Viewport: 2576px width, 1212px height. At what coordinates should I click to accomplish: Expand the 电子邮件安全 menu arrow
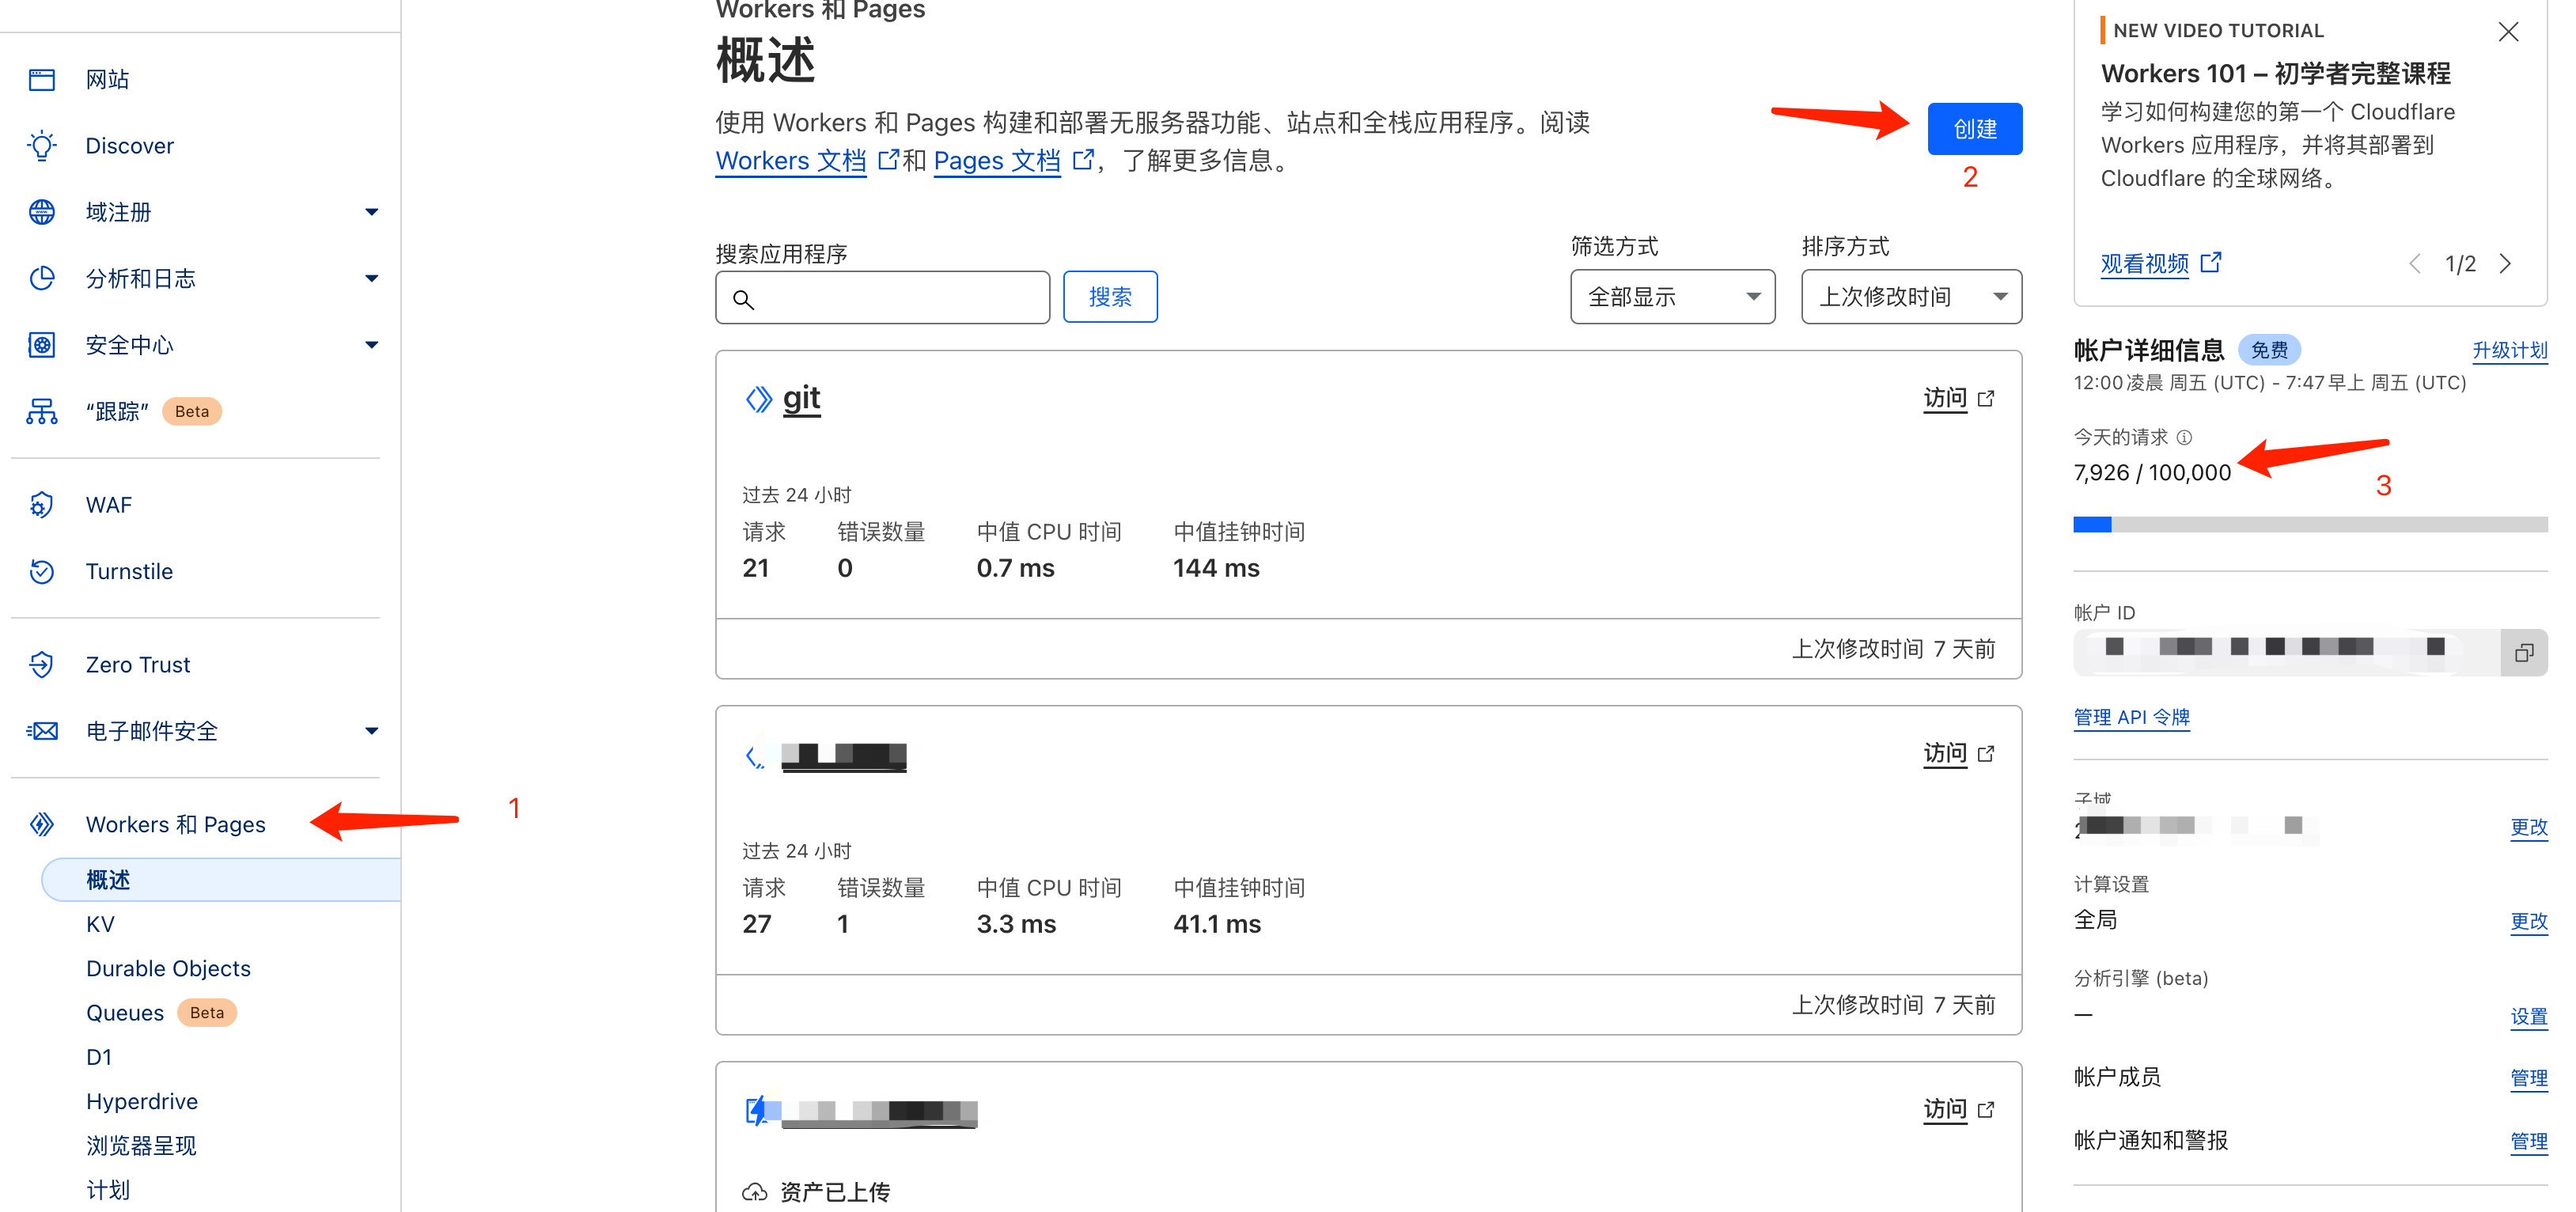[372, 731]
